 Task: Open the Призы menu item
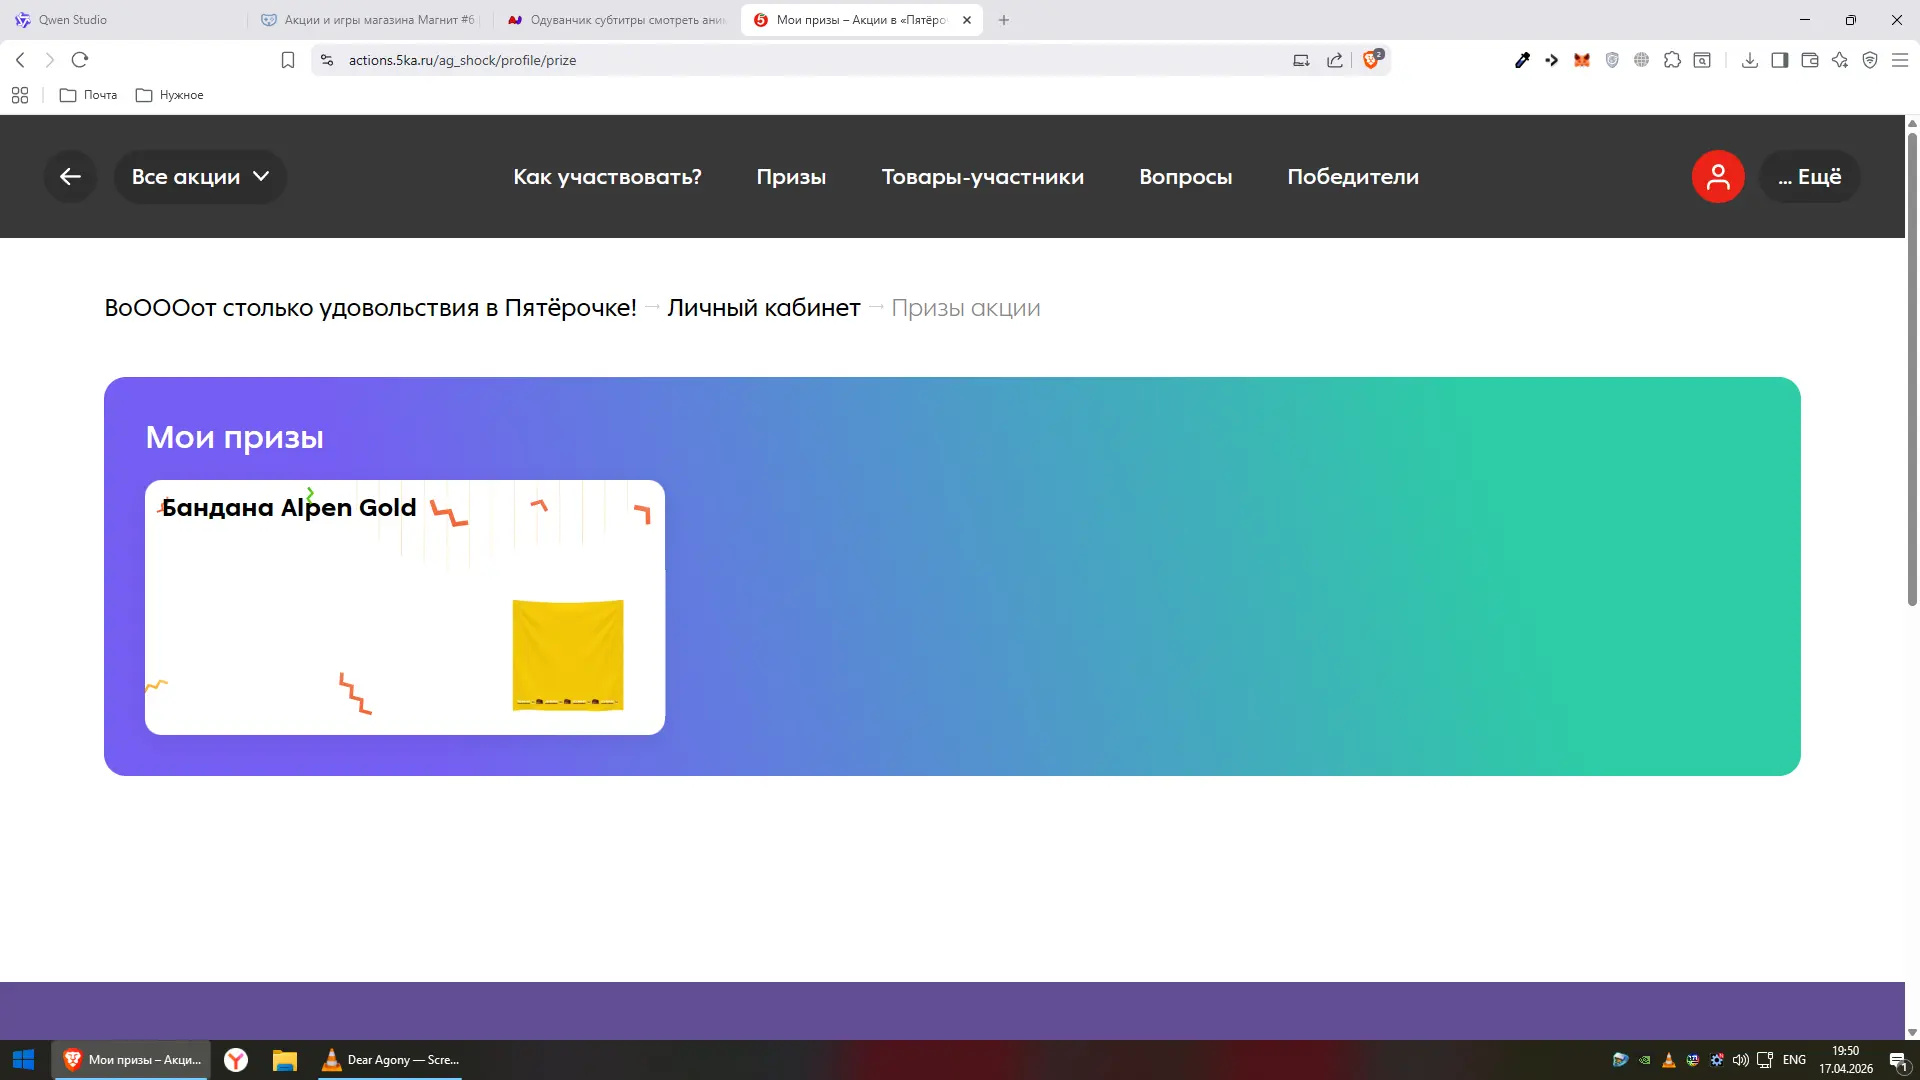coord(791,177)
